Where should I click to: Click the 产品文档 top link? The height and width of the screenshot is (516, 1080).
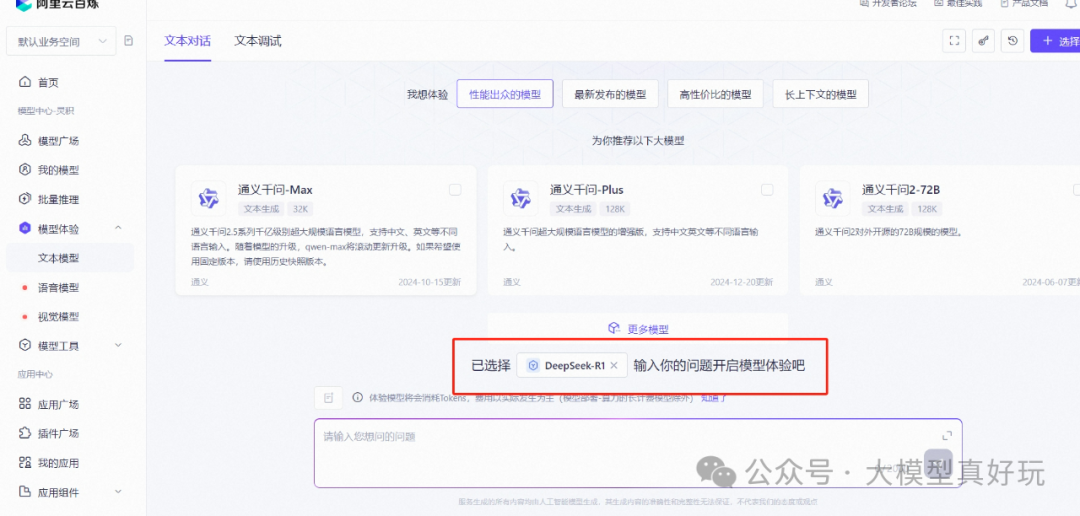pos(1024,3)
